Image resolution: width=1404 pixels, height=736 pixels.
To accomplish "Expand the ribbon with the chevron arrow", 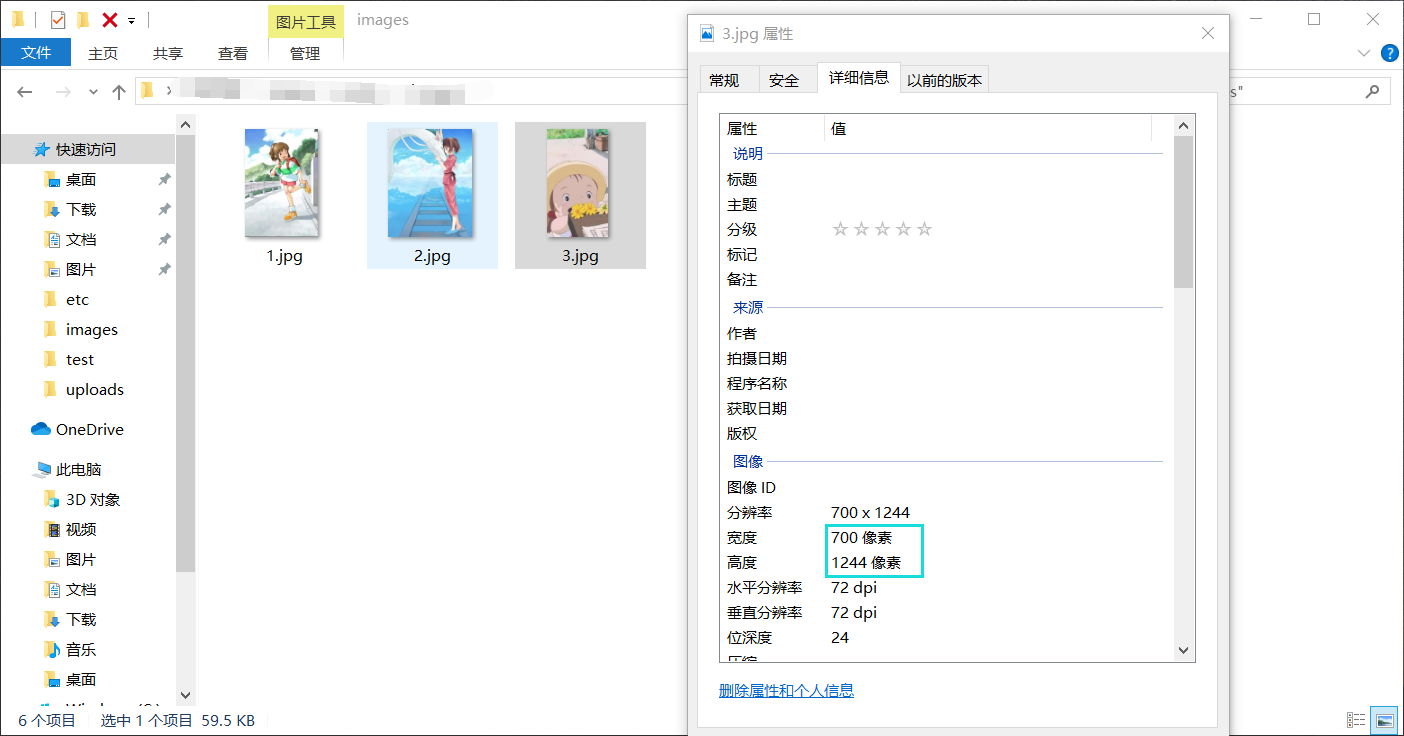I will 1363,53.
